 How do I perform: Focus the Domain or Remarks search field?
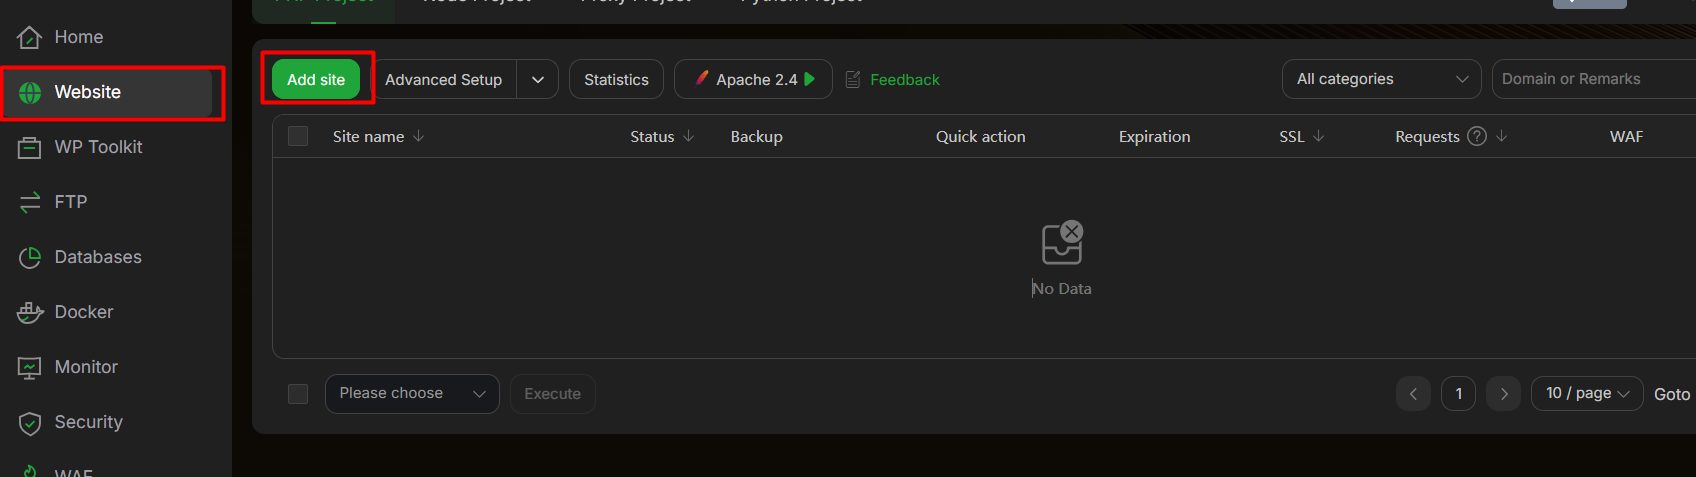coord(1590,79)
